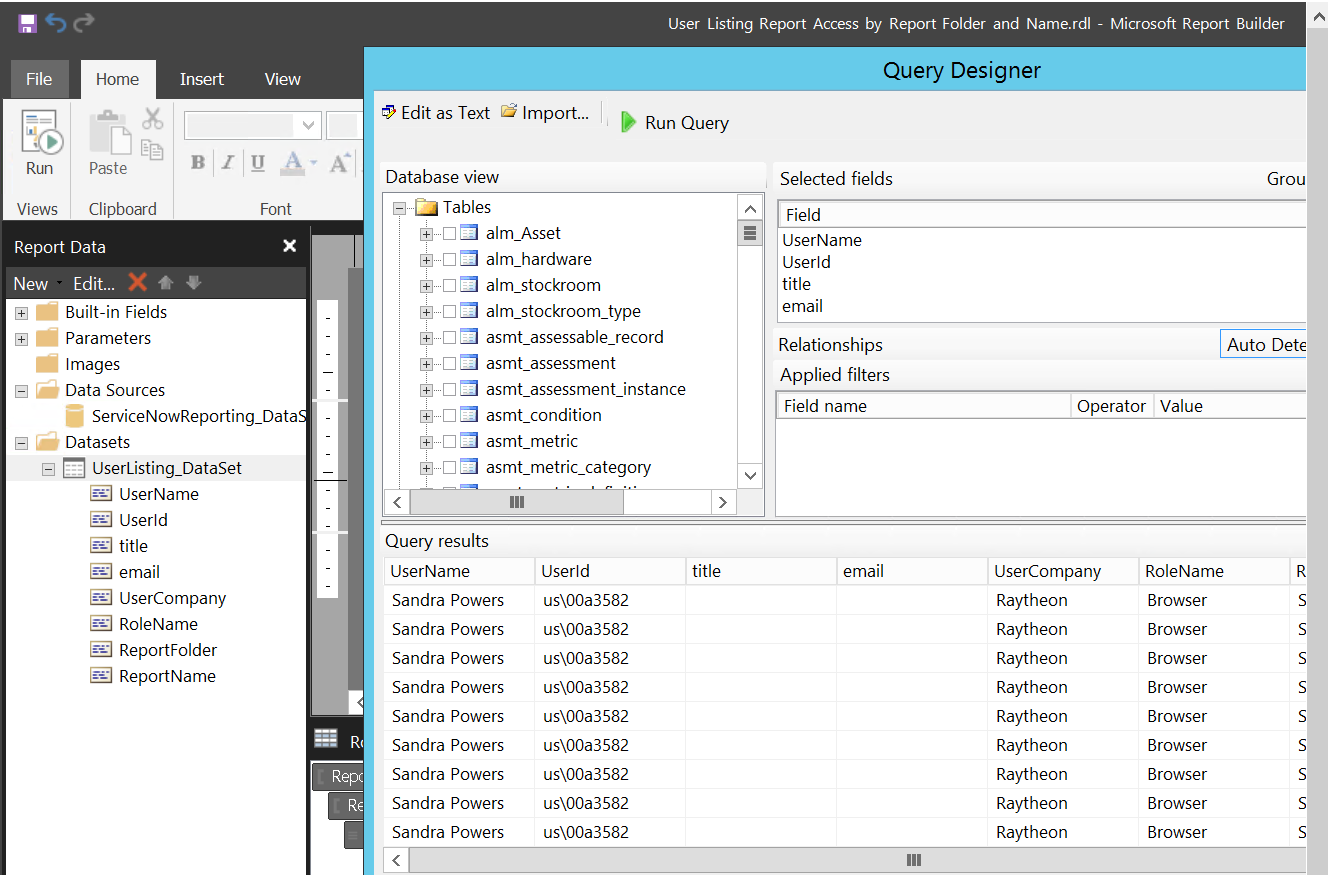1328x875 pixels.
Task: Run the query with the Run Query button
Action: 674,122
